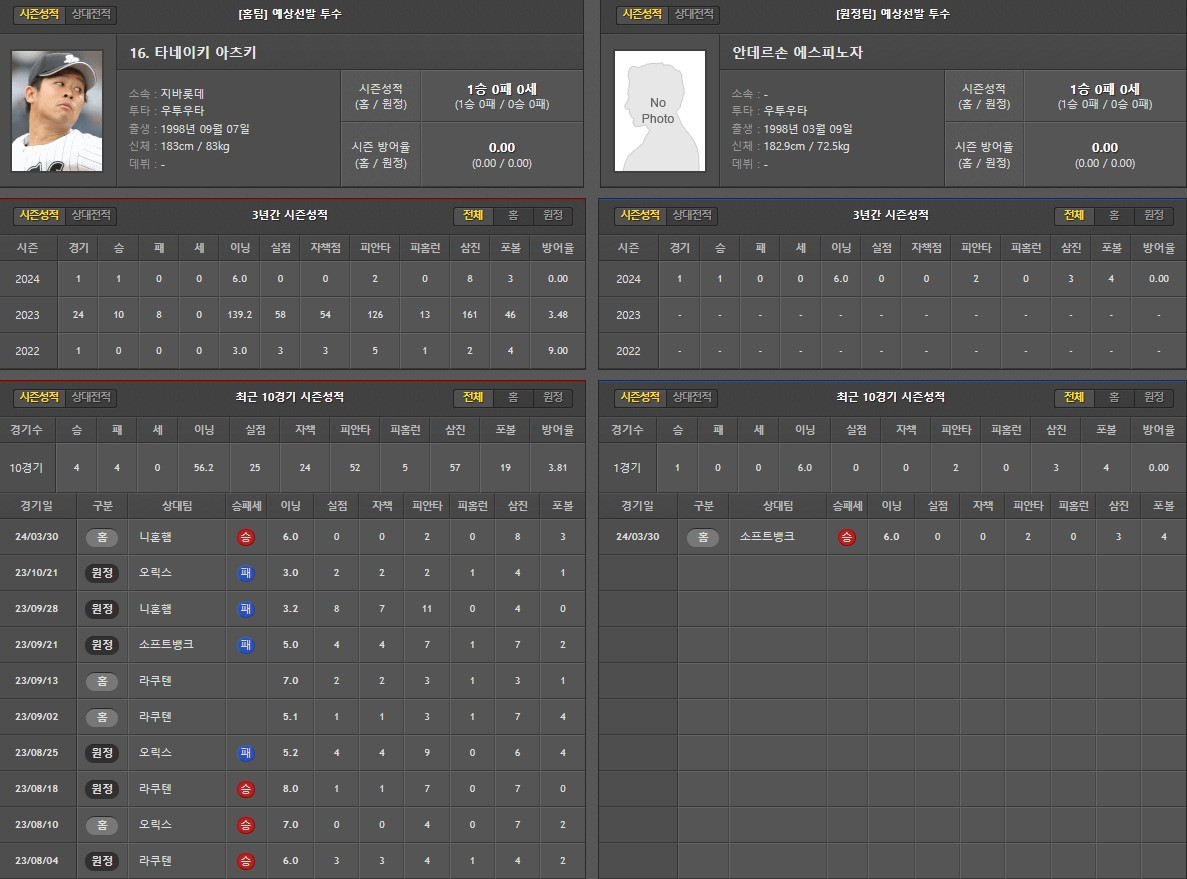Click pitcher name 안데르손 에스피노자

tap(798, 53)
